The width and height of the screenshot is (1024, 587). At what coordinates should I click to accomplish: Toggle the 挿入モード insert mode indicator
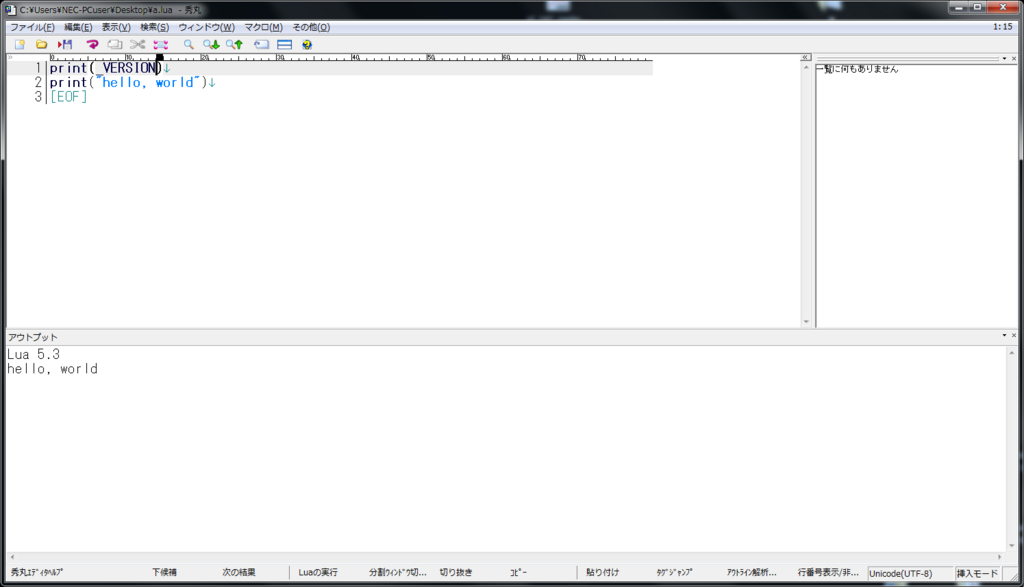[x=978, y=573]
